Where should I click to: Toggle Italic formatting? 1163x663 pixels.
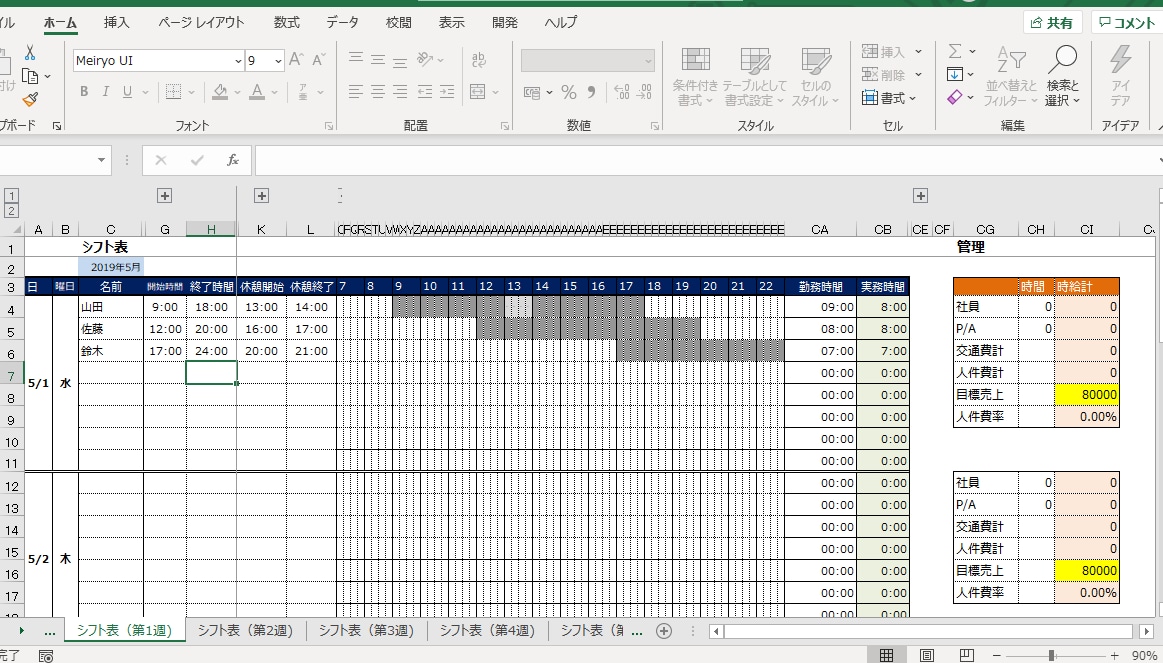[x=105, y=92]
